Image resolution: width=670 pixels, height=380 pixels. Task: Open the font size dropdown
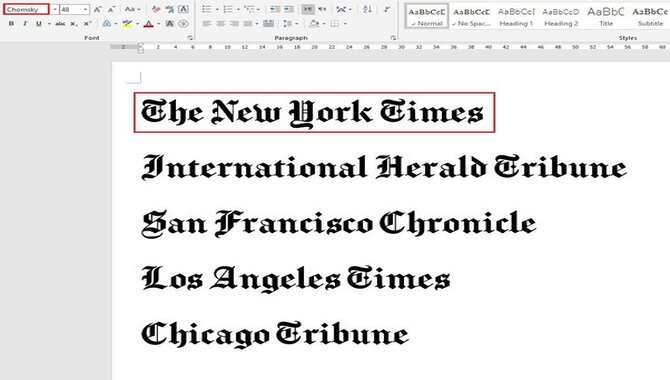point(85,9)
